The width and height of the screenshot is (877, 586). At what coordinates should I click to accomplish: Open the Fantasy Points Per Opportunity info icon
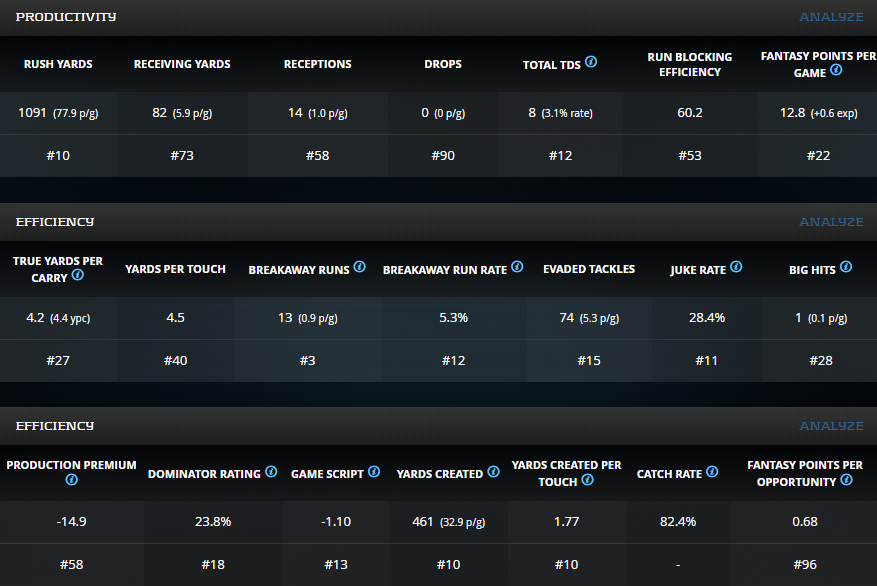coord(846,480)
